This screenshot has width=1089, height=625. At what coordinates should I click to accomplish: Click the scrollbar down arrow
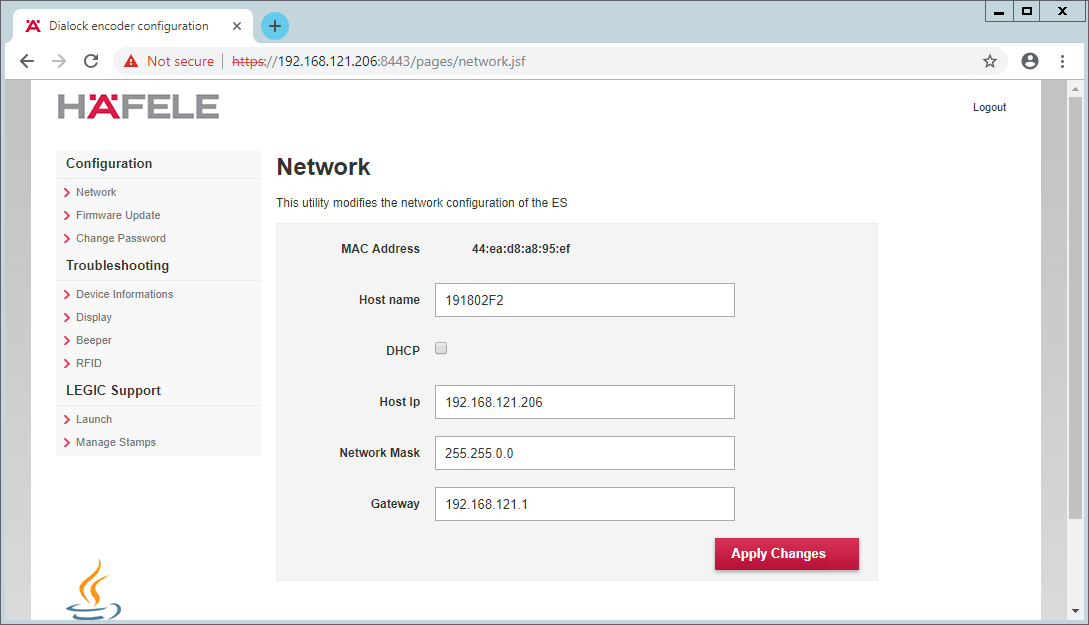point(1075,611)
